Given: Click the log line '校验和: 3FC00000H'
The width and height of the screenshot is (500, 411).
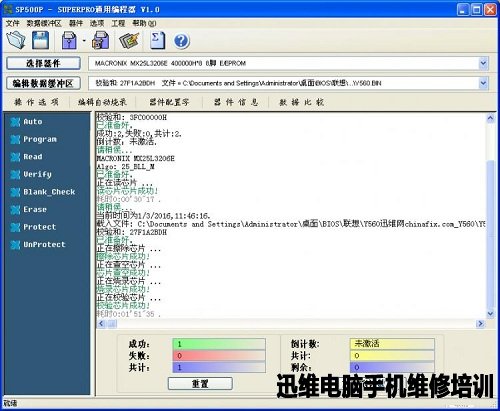Looking at the screenshot, I should pyautogui.click(x=131, y=117).
